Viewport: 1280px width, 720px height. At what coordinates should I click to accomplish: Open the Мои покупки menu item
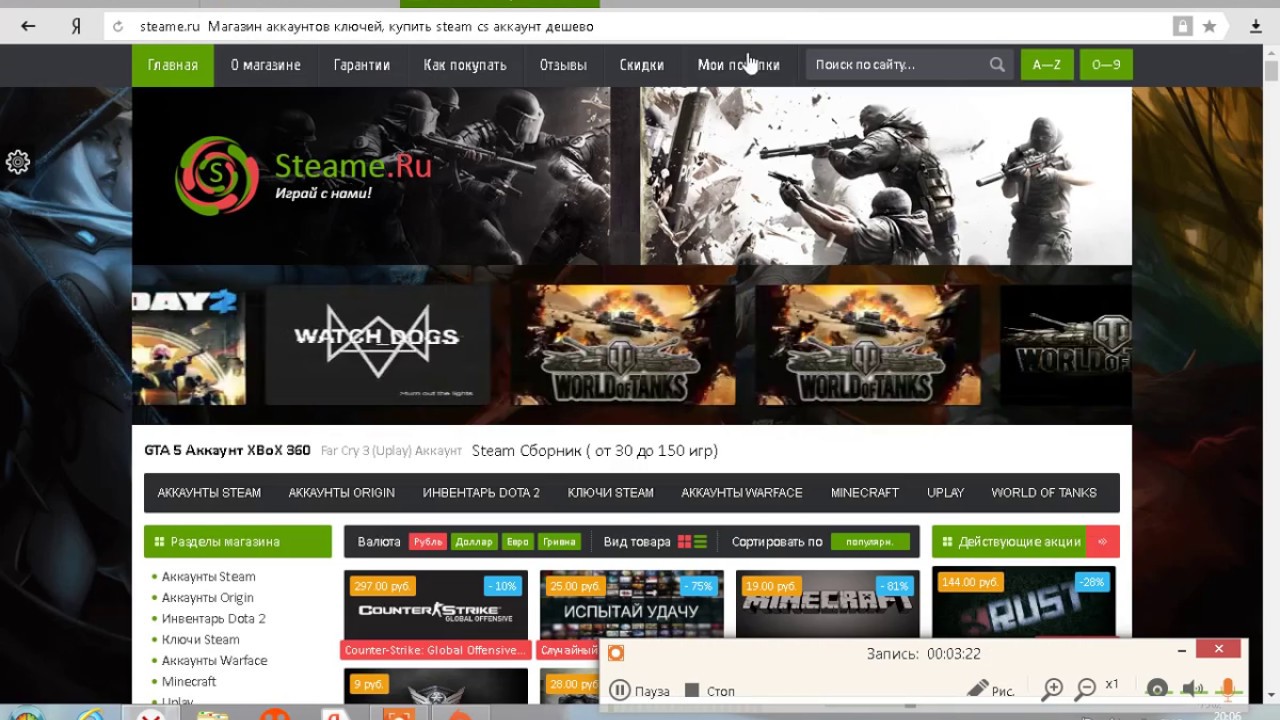pyautogui.click(x=738, y=65)
